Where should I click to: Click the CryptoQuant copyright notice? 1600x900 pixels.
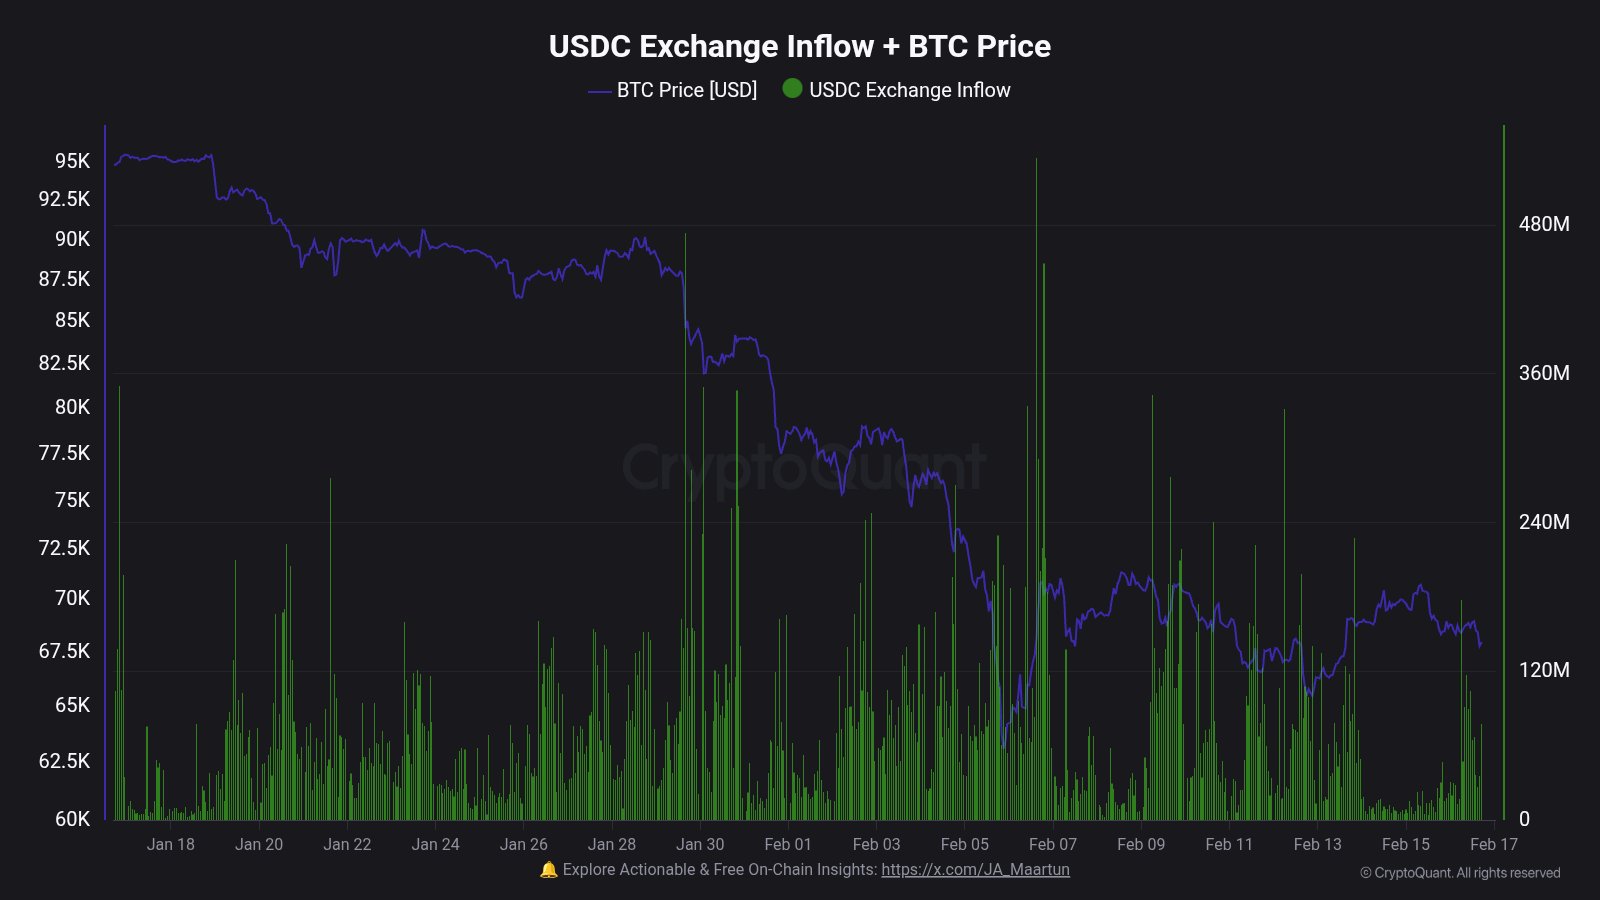coord(1459,873)
